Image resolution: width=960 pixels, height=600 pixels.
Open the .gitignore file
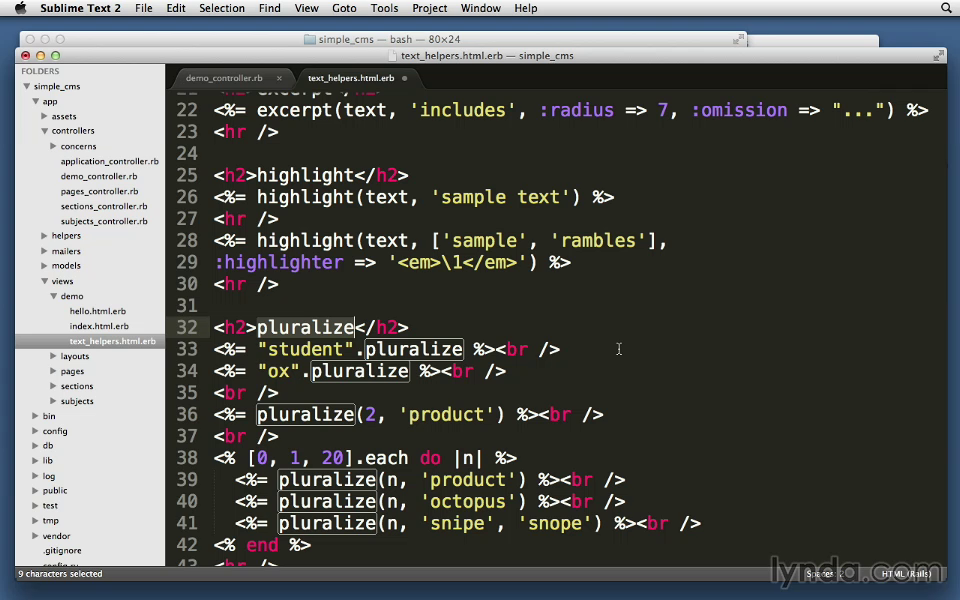click(x=62, y=550)
